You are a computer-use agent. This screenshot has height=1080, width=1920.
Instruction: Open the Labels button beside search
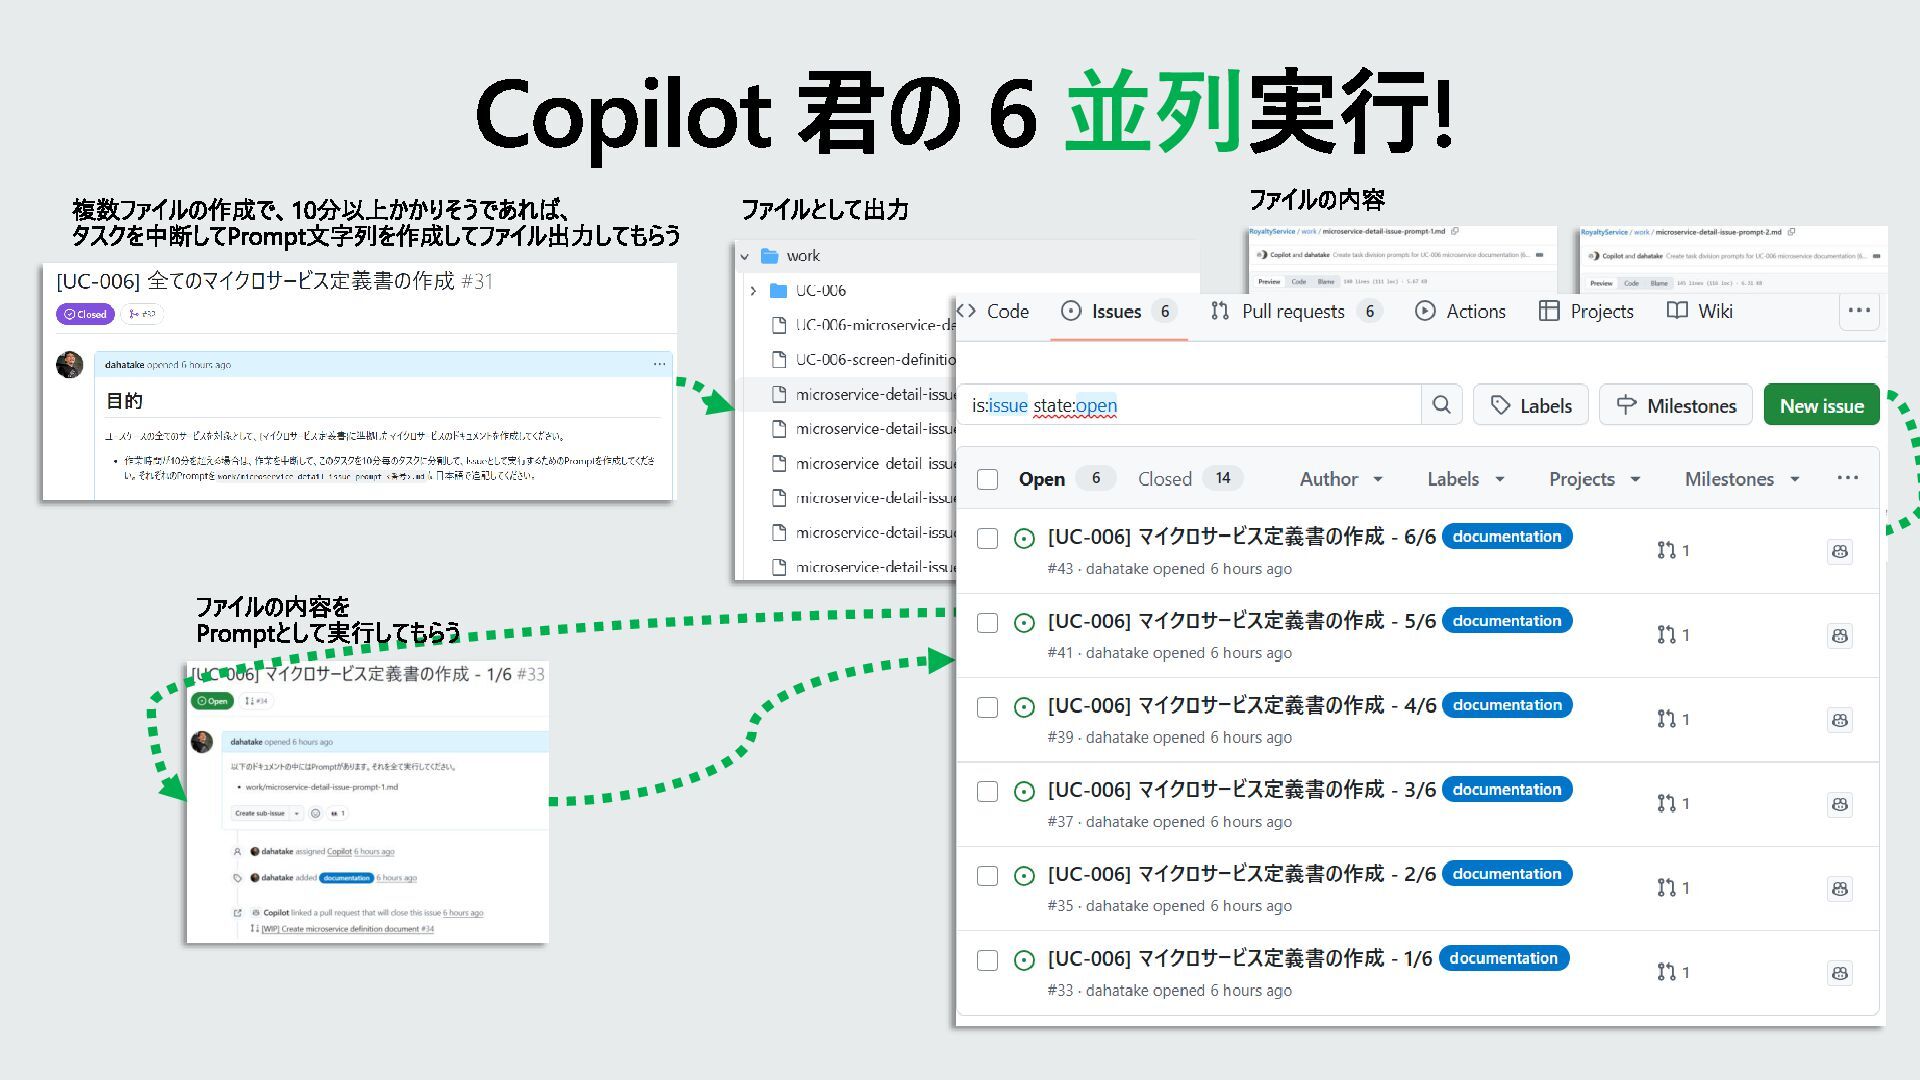(x=1530, y=406)
